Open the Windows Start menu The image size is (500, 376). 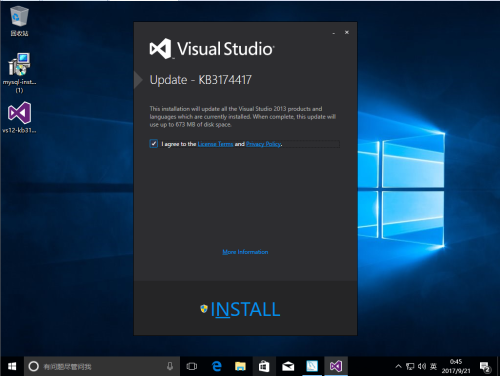(12, 366)
